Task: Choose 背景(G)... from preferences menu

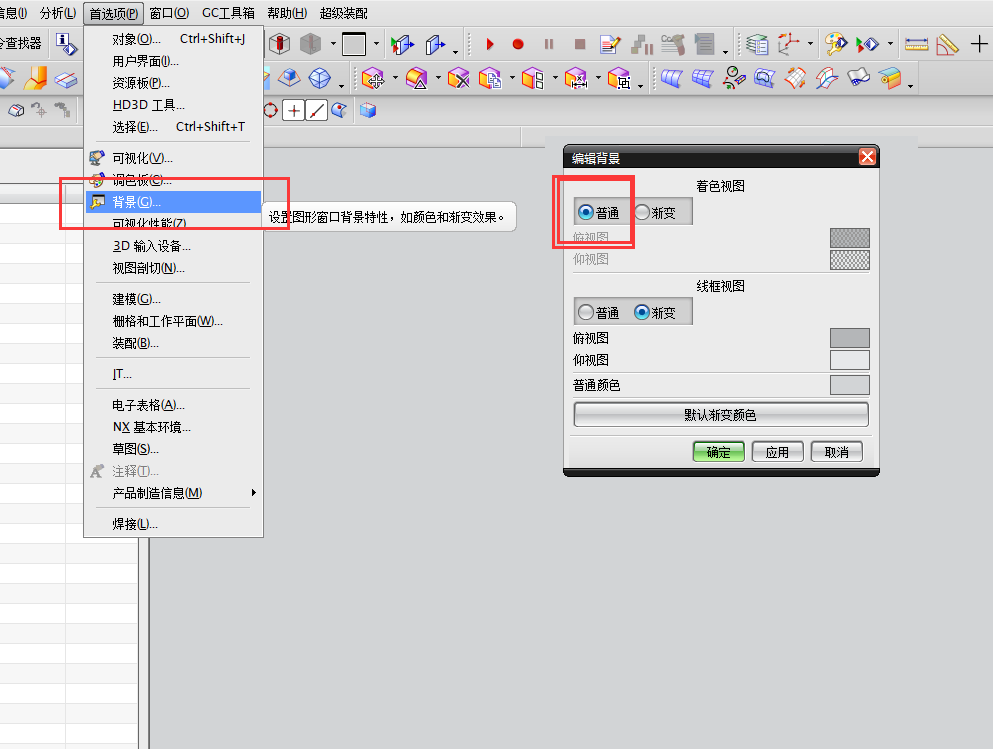Action: (137, 202)
